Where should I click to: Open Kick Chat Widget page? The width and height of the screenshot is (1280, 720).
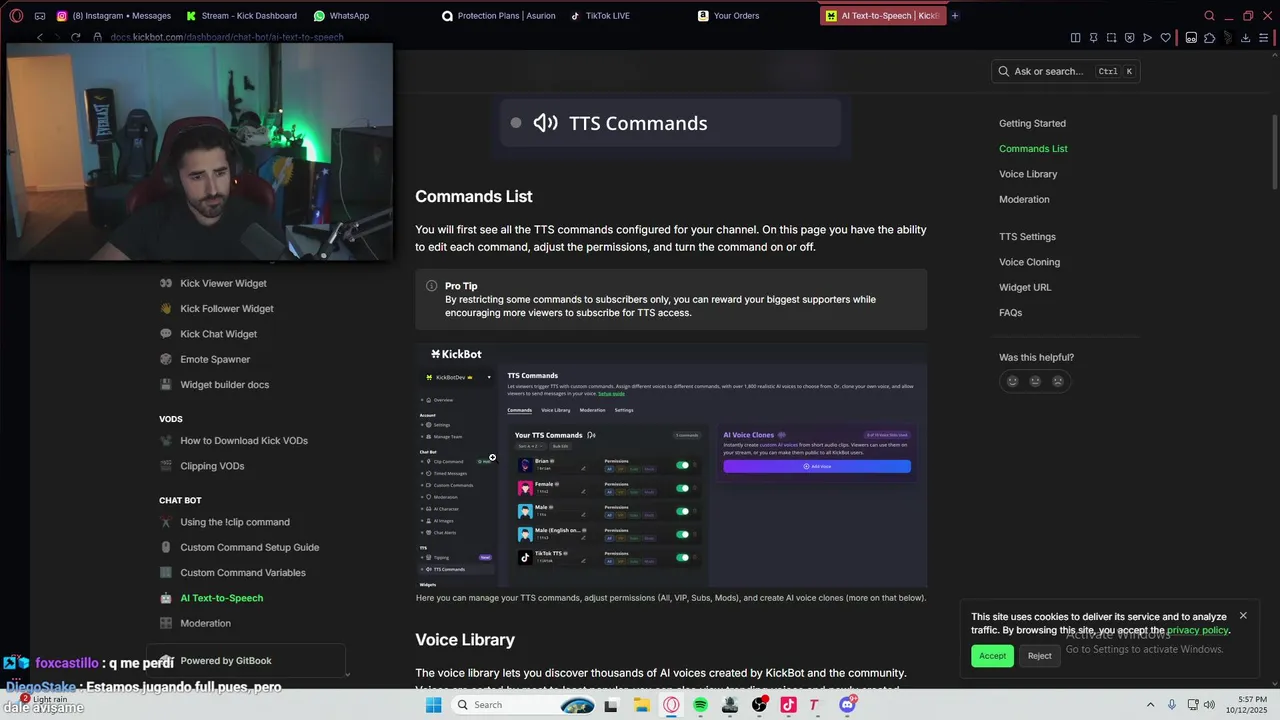218,334
